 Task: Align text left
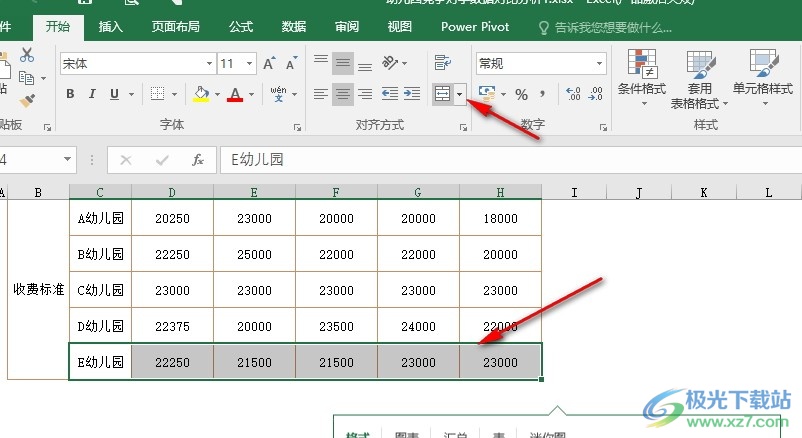coord(321,94)
